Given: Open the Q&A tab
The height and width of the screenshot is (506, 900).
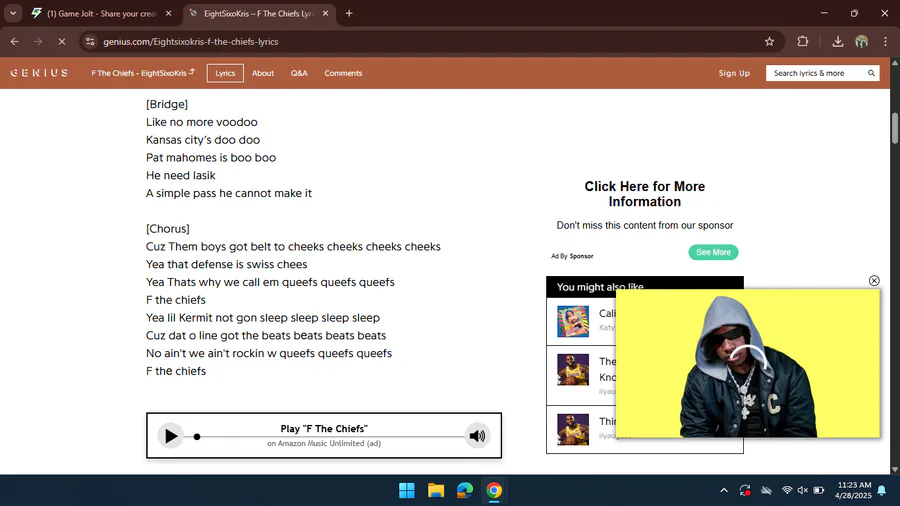Looking at the screenshot, I should 299,73.
